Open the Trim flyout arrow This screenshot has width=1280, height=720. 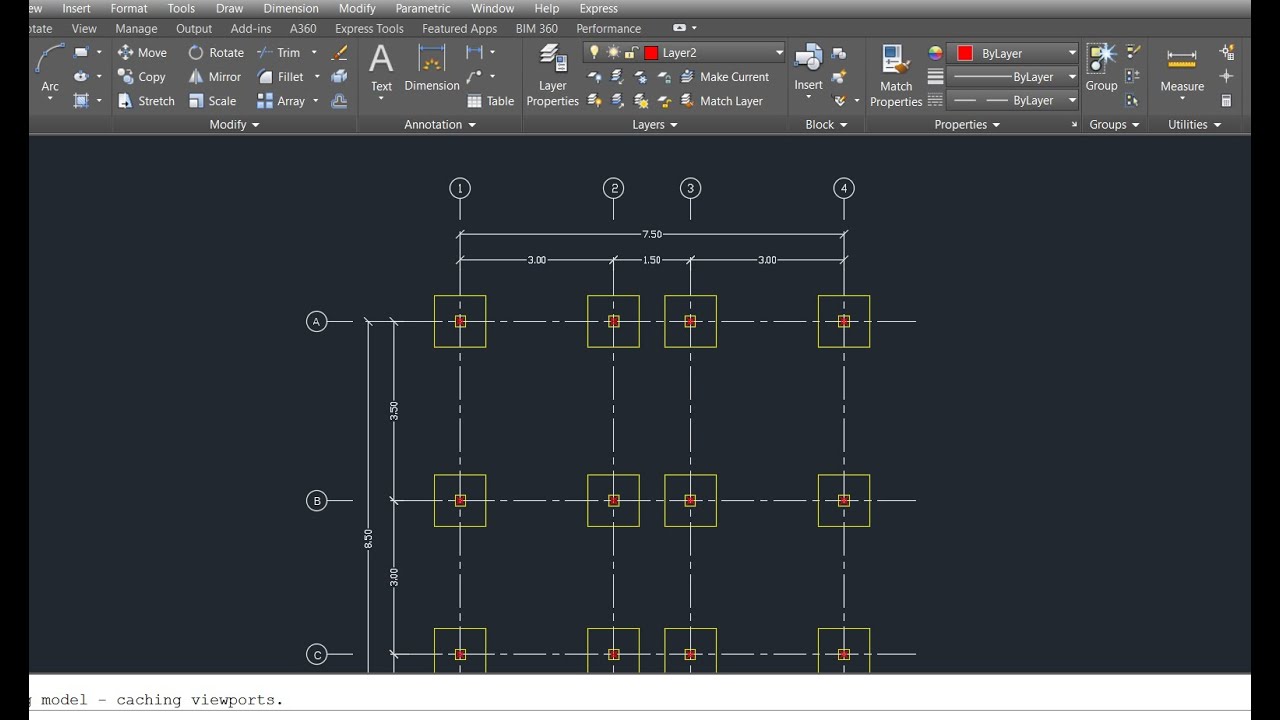point(314,52)
